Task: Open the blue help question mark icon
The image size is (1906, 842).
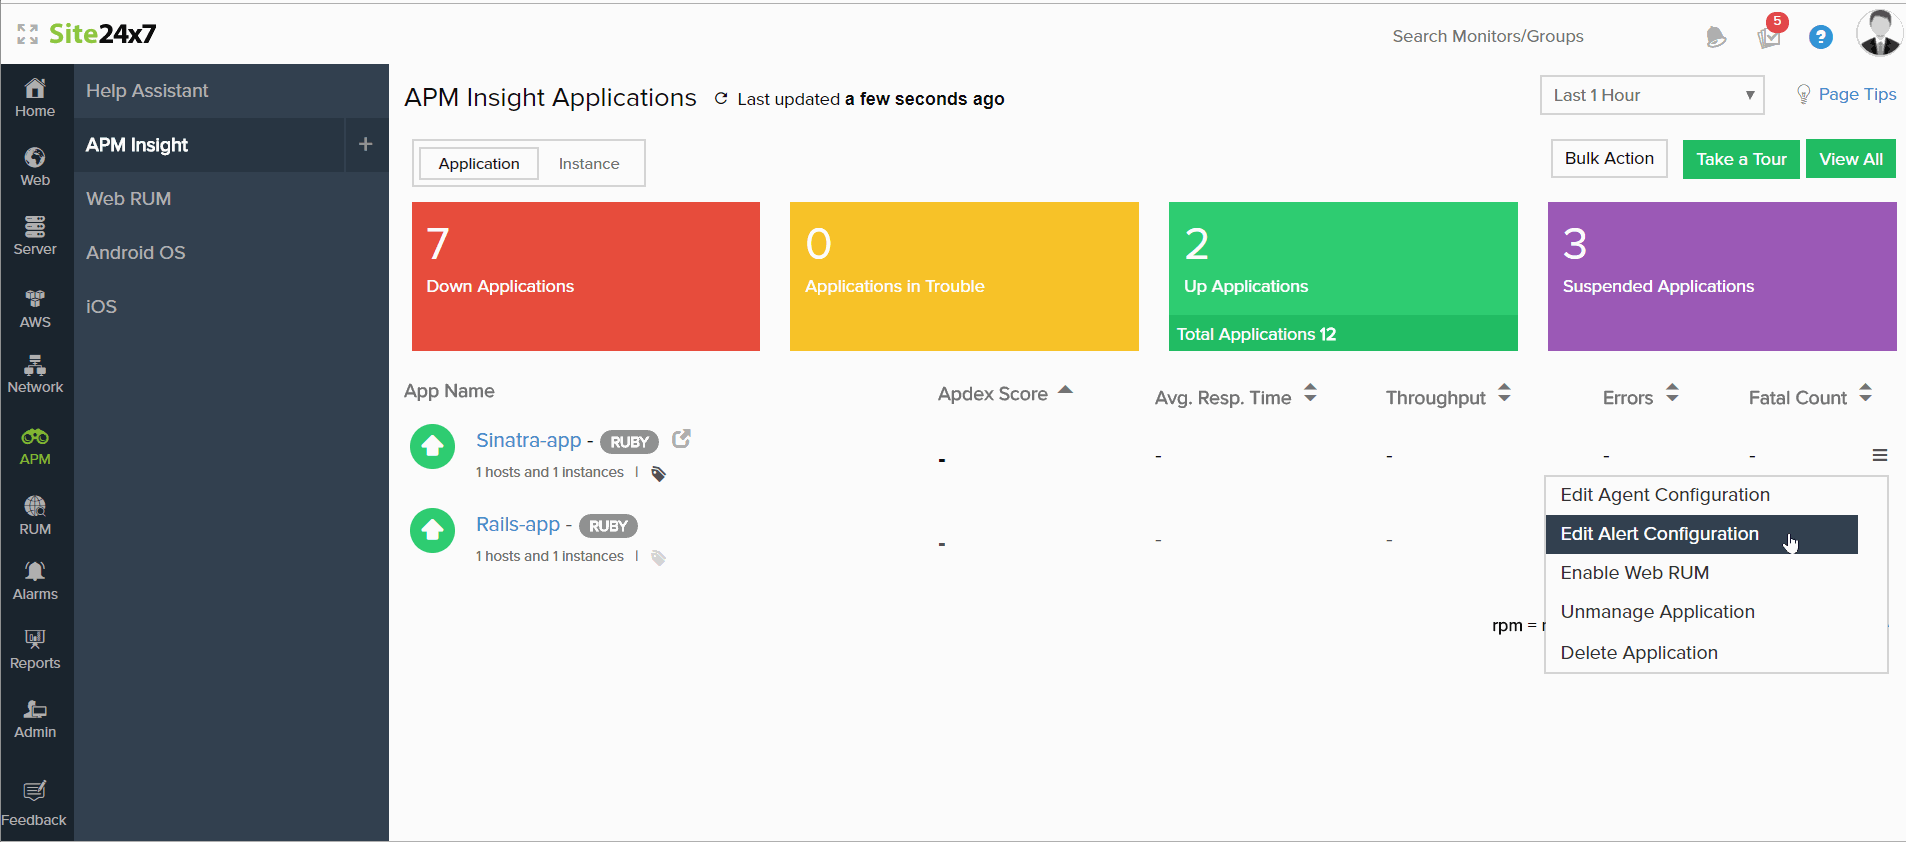Action: [1821, 37]
